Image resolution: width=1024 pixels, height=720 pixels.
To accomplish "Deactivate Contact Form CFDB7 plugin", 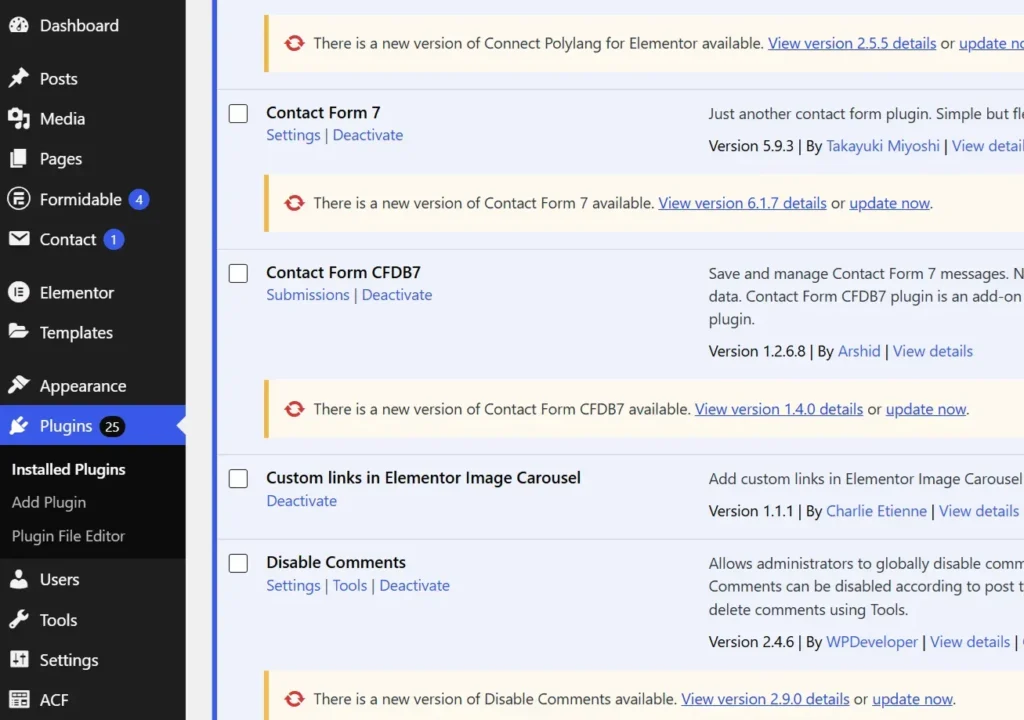I will coord(397,295).
